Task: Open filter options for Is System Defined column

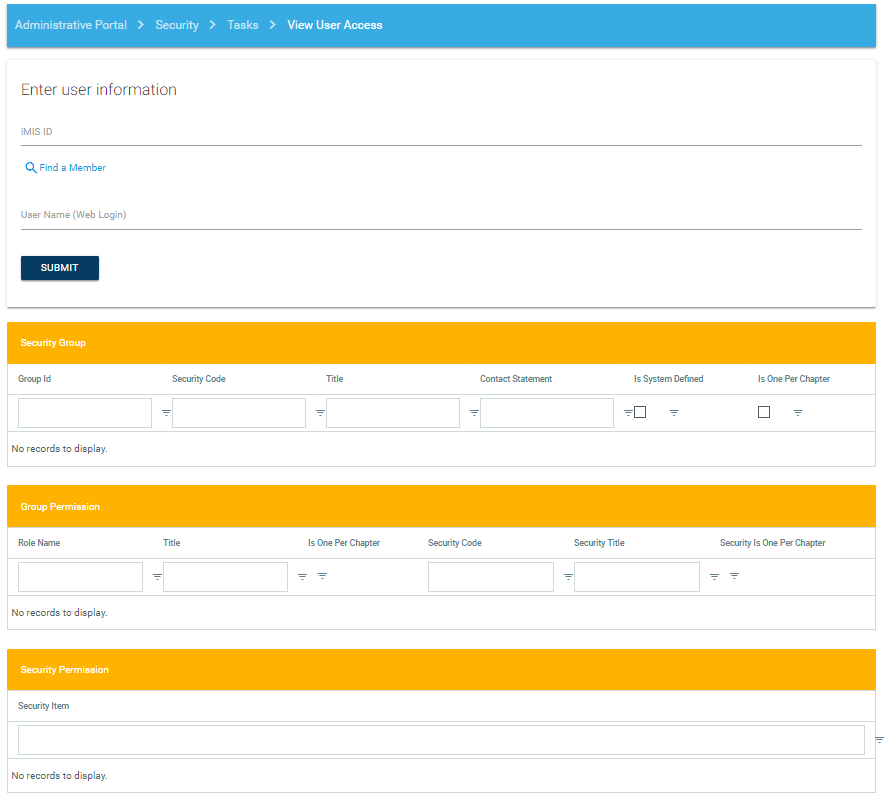Action: coord(674,413)
